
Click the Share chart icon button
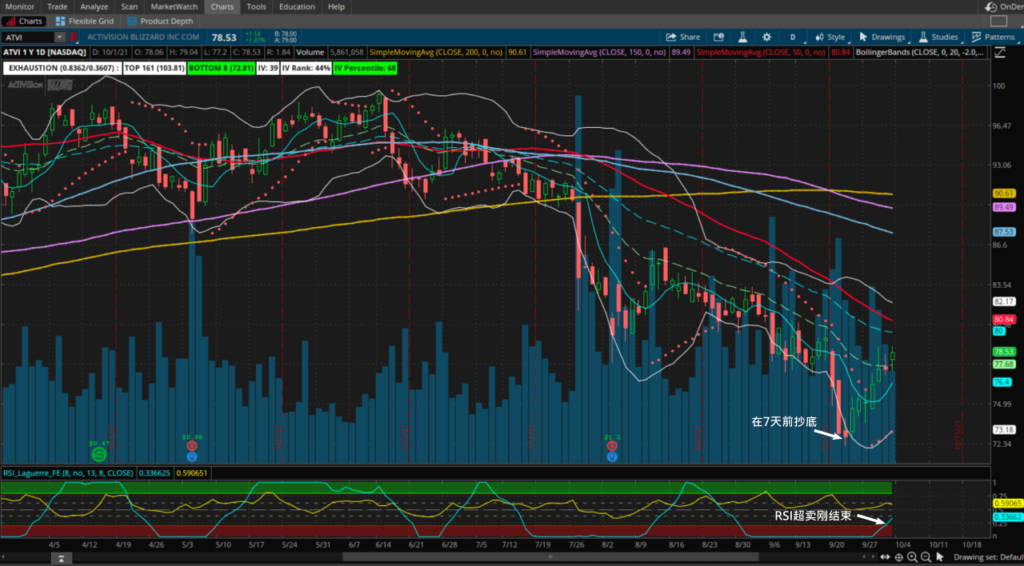671,37
